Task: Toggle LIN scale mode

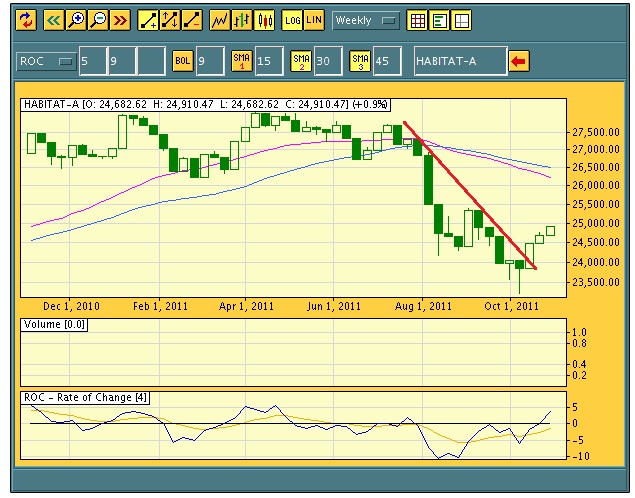Action: (x=314, y=20)
